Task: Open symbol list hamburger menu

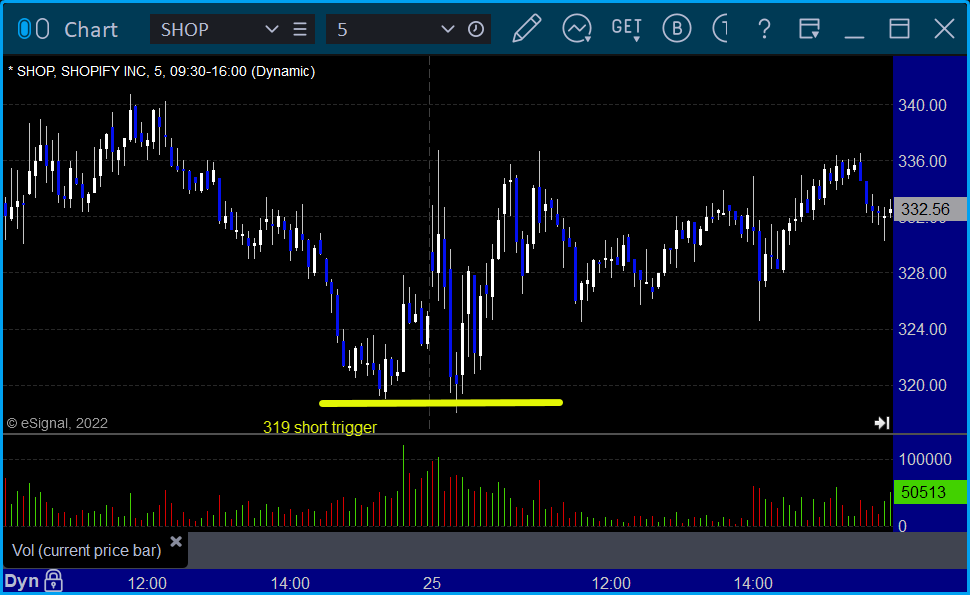Action: point(300,29)
